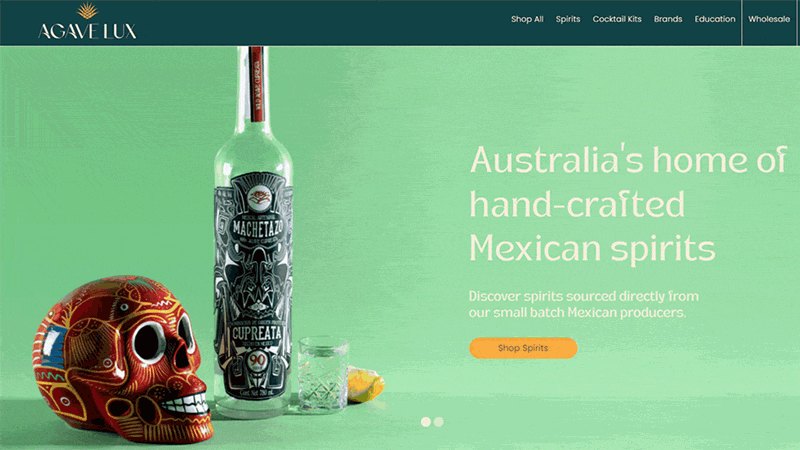Click the crystal shot glass image

pos(323,373)
